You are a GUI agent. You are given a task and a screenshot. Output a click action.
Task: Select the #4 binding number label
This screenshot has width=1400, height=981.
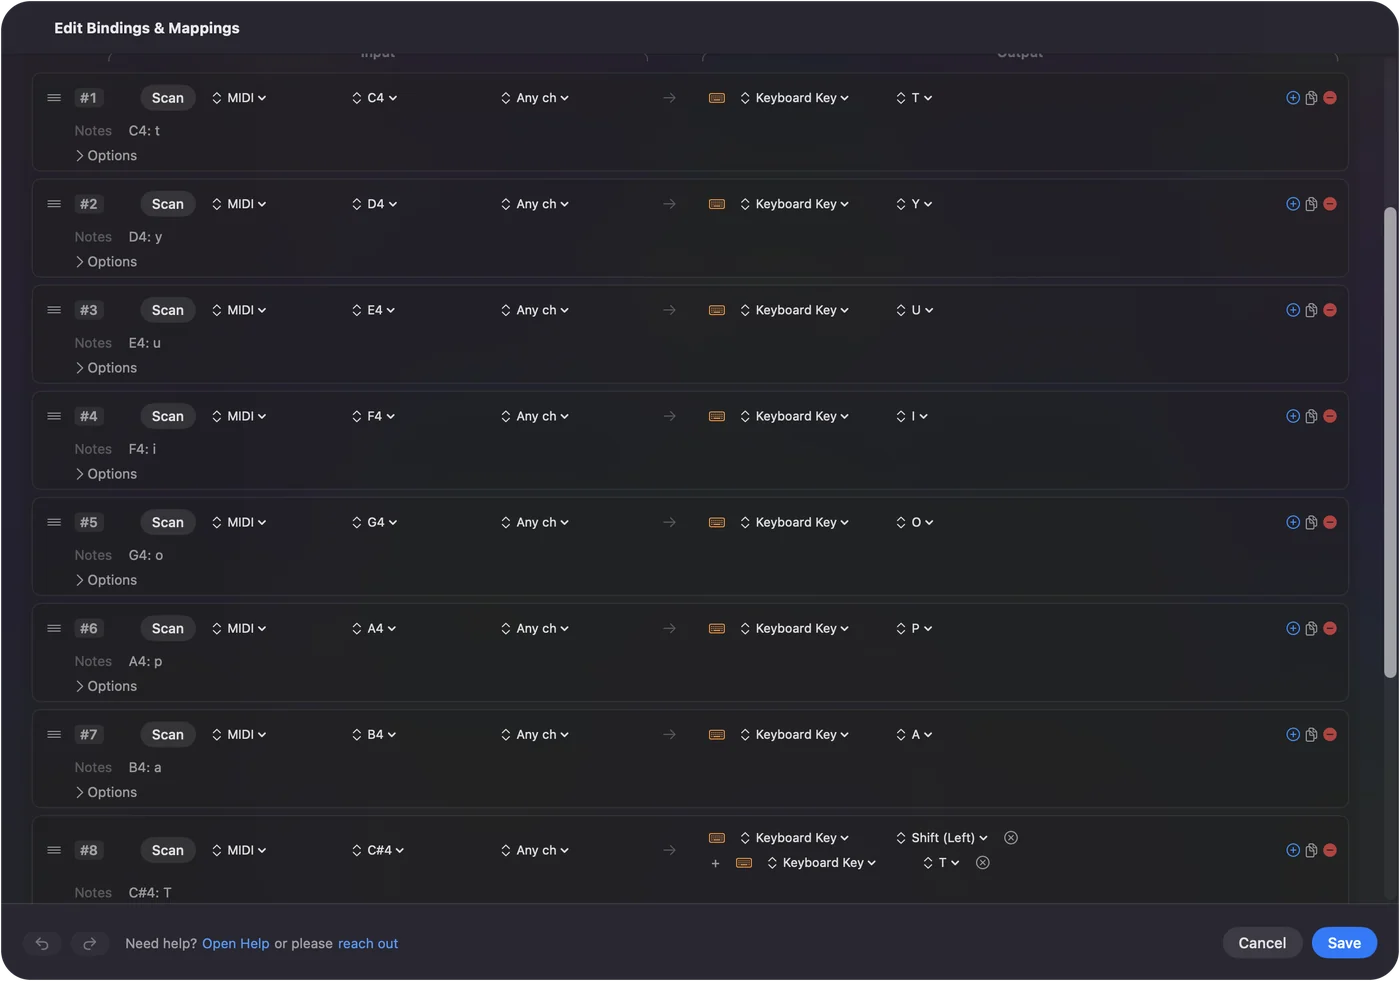89,416
